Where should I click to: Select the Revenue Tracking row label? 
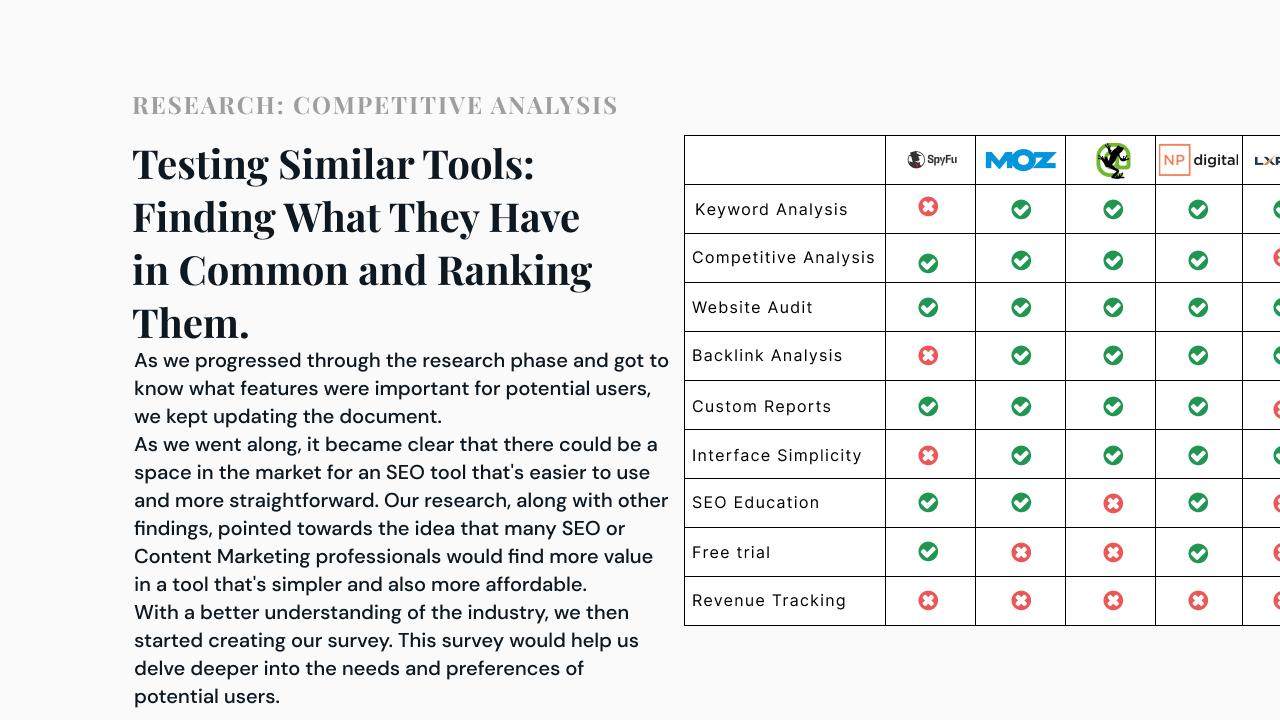click(769, 600)
